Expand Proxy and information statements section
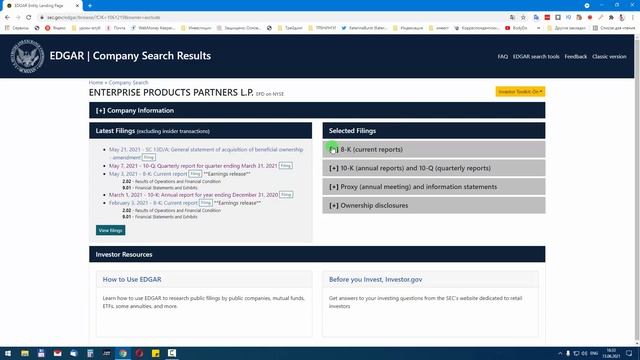 tap(433, 187)
